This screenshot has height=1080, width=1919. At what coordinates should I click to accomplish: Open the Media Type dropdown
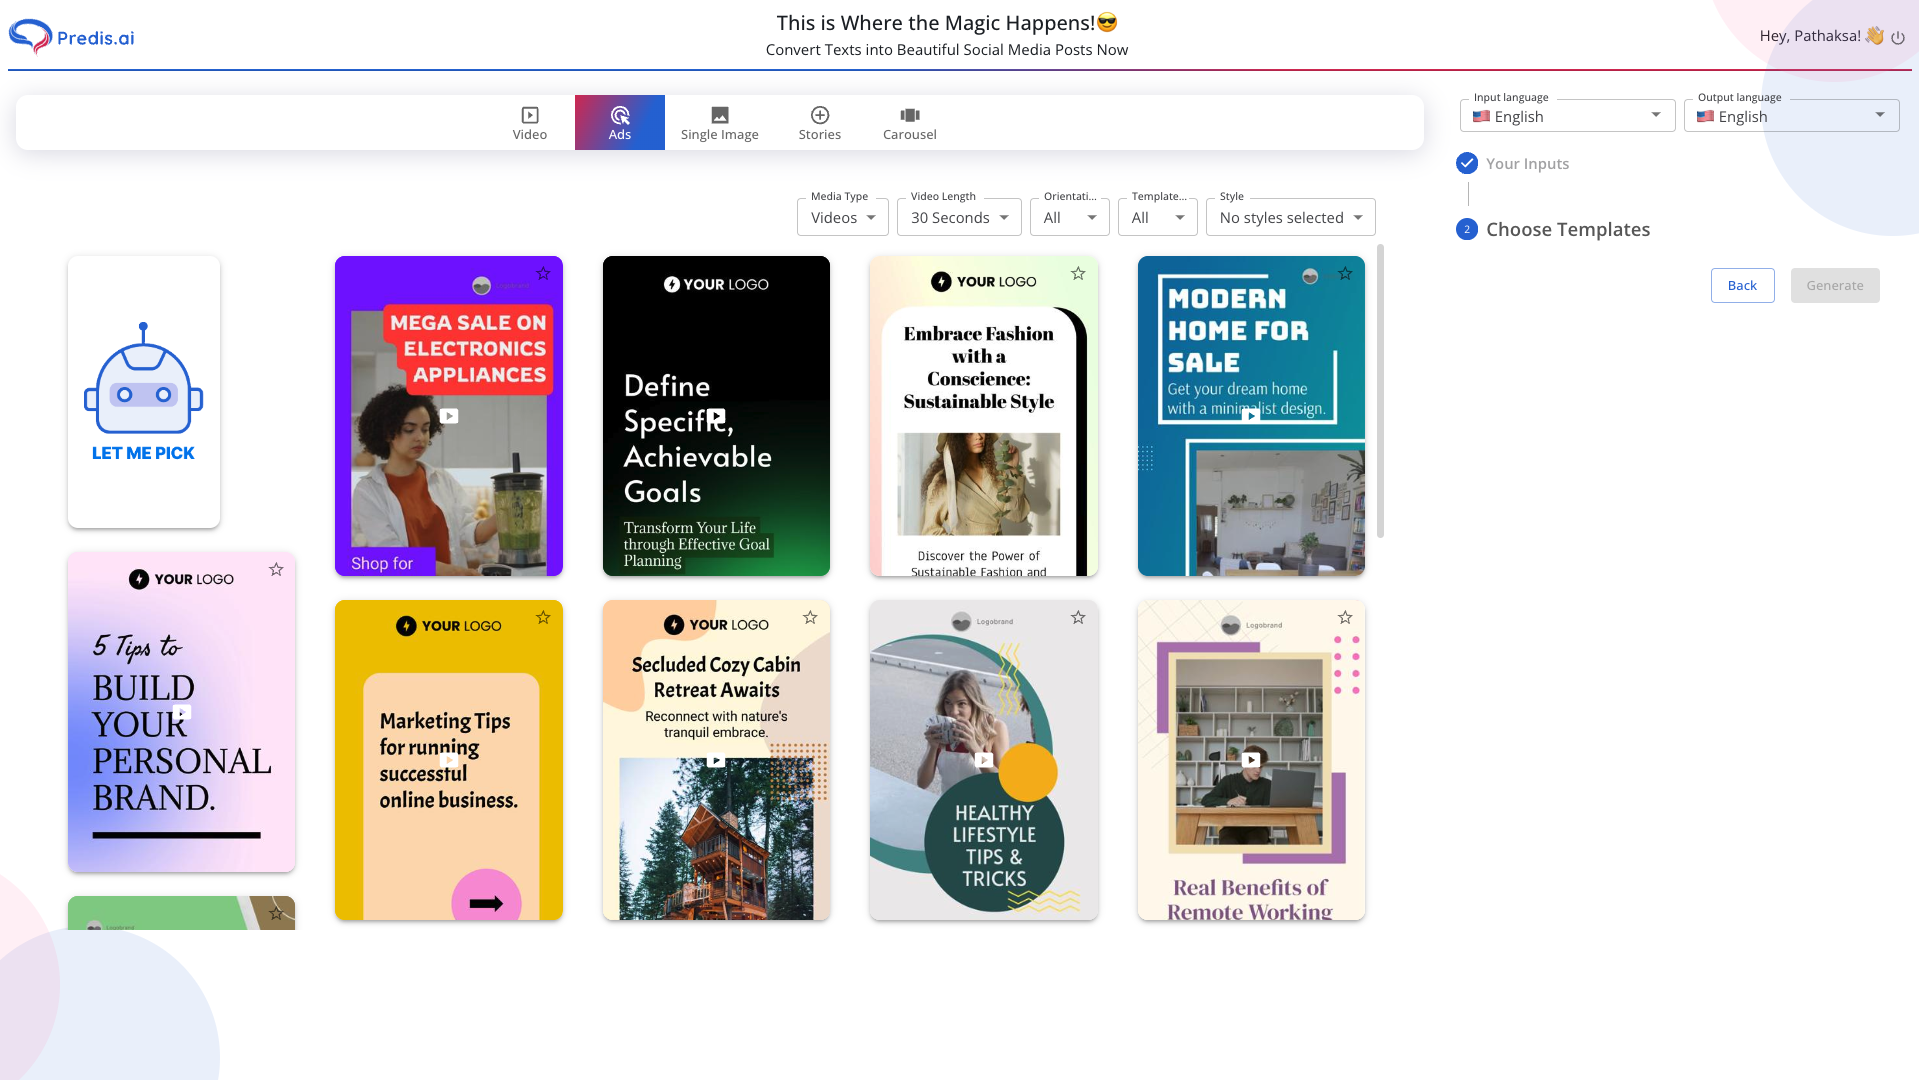[841, 217]
